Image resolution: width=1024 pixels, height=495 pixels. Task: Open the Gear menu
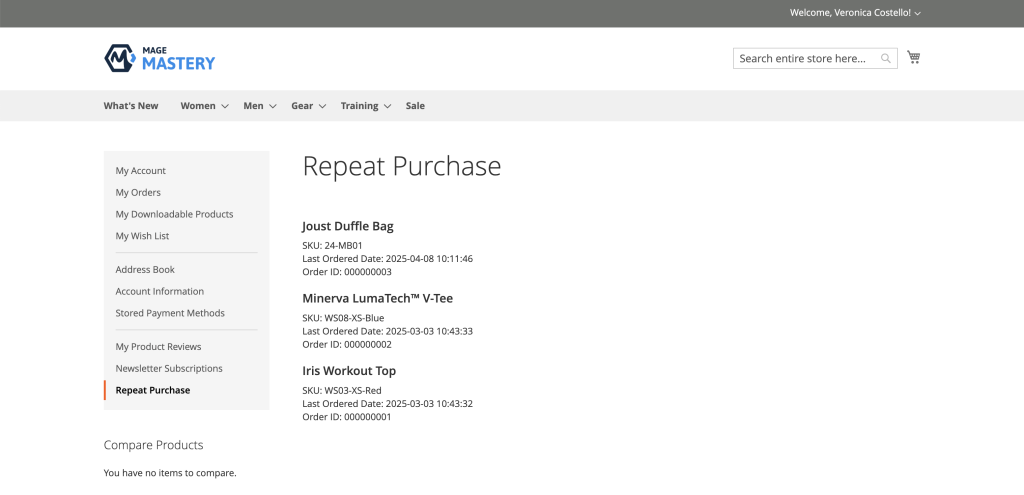click(x=302, y=106)
